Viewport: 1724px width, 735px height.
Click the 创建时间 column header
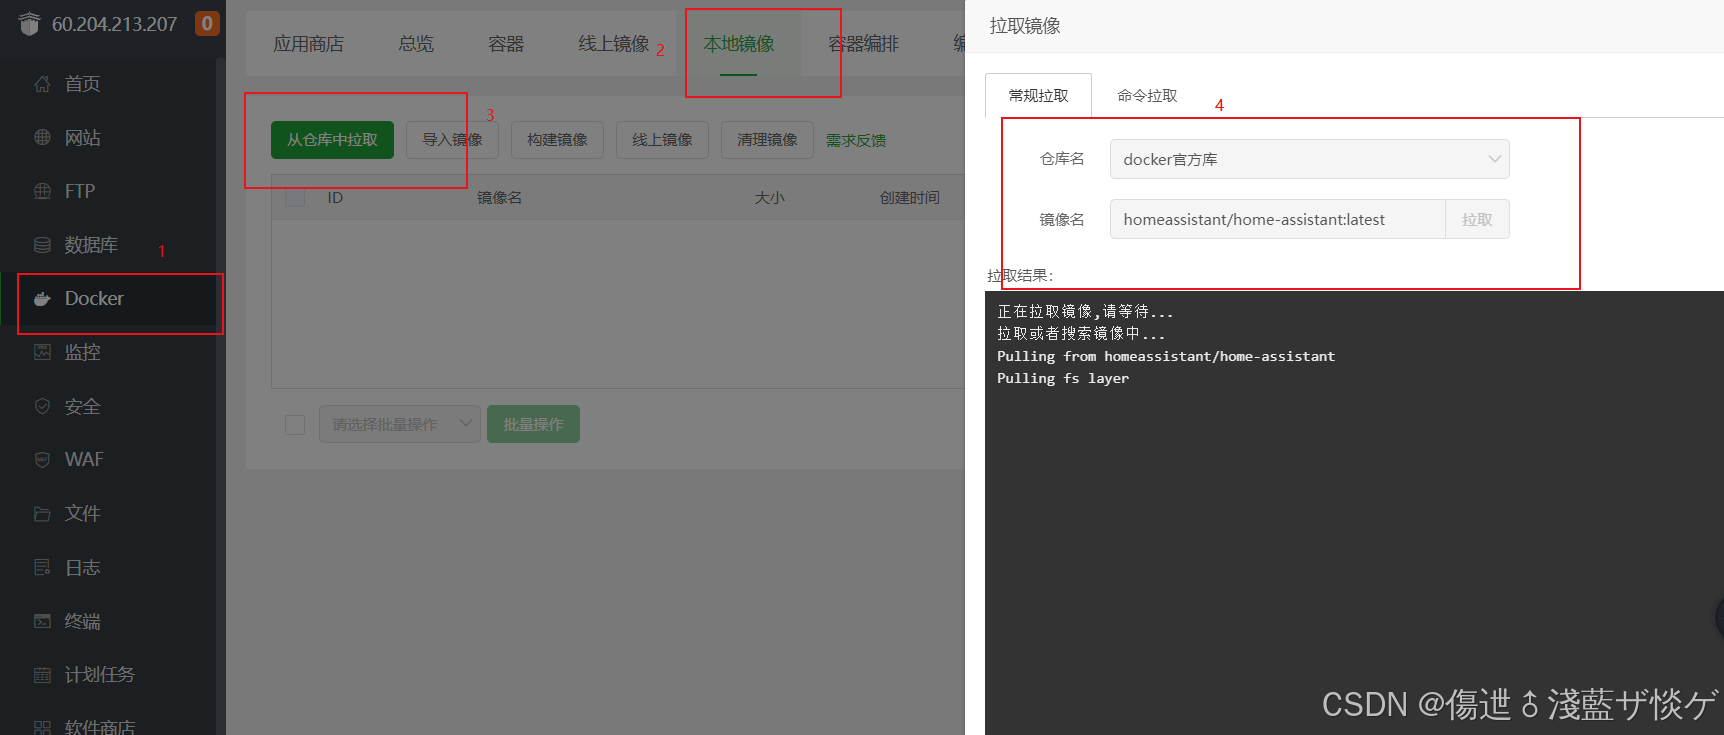pyautogui.click(x=909, y=198)
